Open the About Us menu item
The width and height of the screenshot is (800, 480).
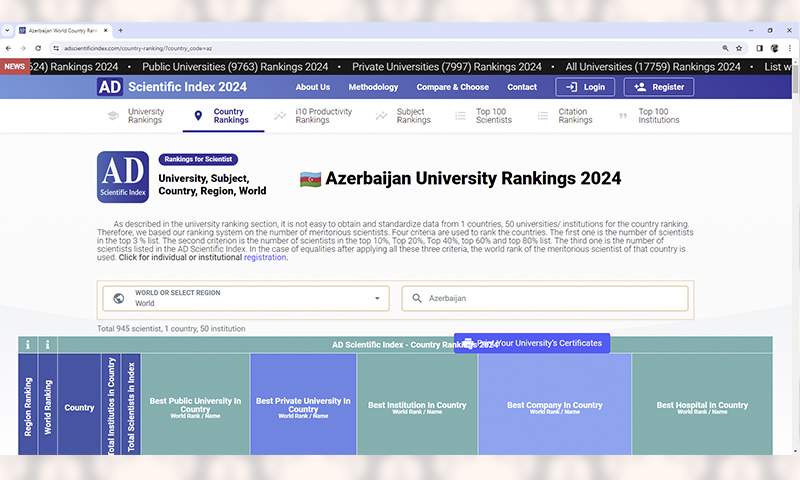313,87
